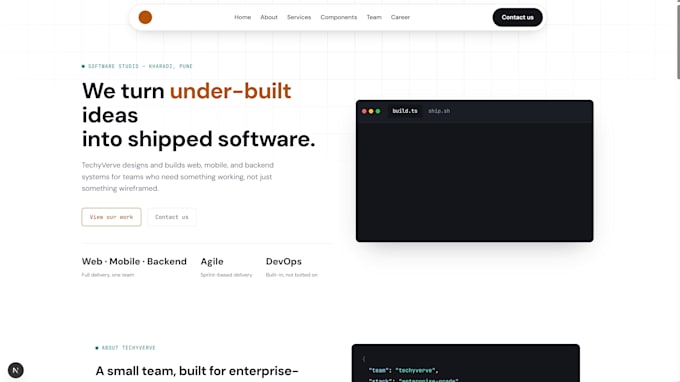Viewport: 680px width, 382px height.
Task: Click the View our work button
Action: point(111,217)
